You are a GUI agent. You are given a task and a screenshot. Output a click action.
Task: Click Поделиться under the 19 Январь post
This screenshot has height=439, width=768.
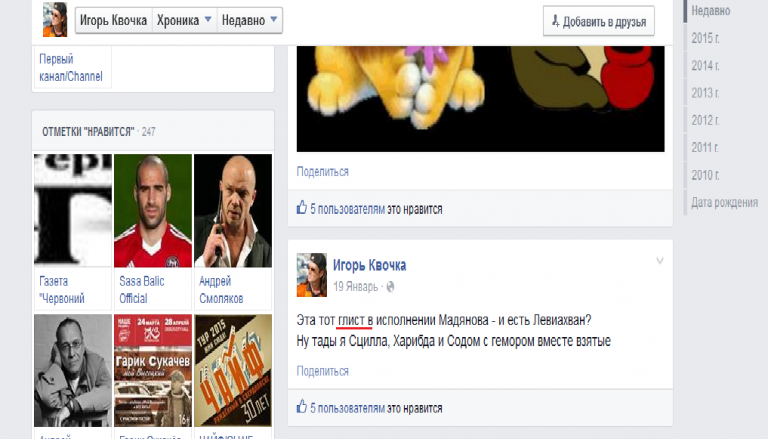tap(322, 371)
